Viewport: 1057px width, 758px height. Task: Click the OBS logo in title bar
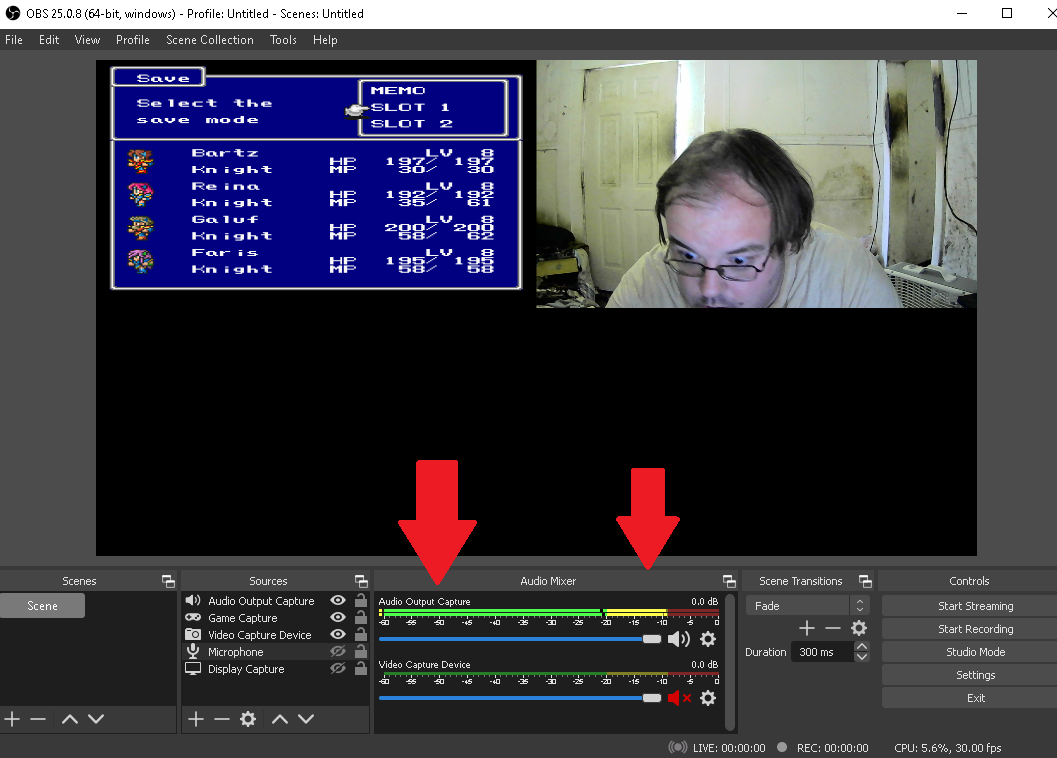pos(13,13)
